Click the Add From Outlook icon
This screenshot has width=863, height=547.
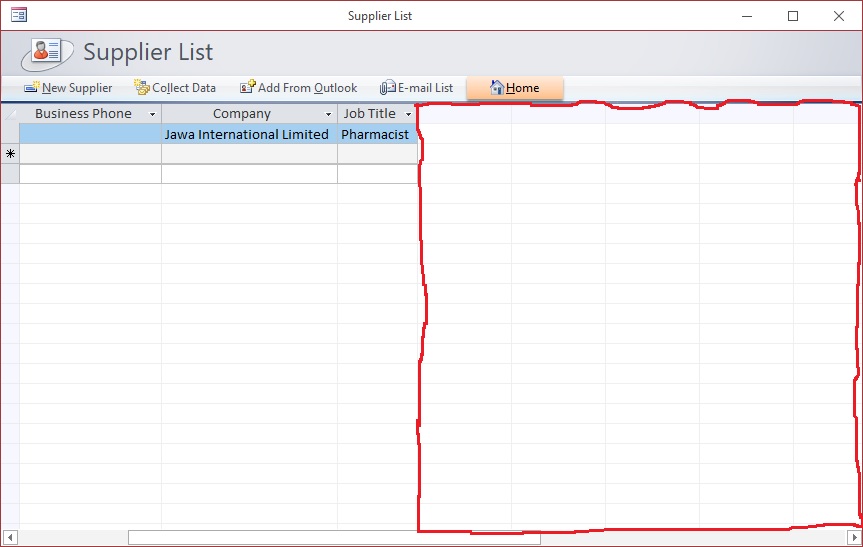coord(248,87)
